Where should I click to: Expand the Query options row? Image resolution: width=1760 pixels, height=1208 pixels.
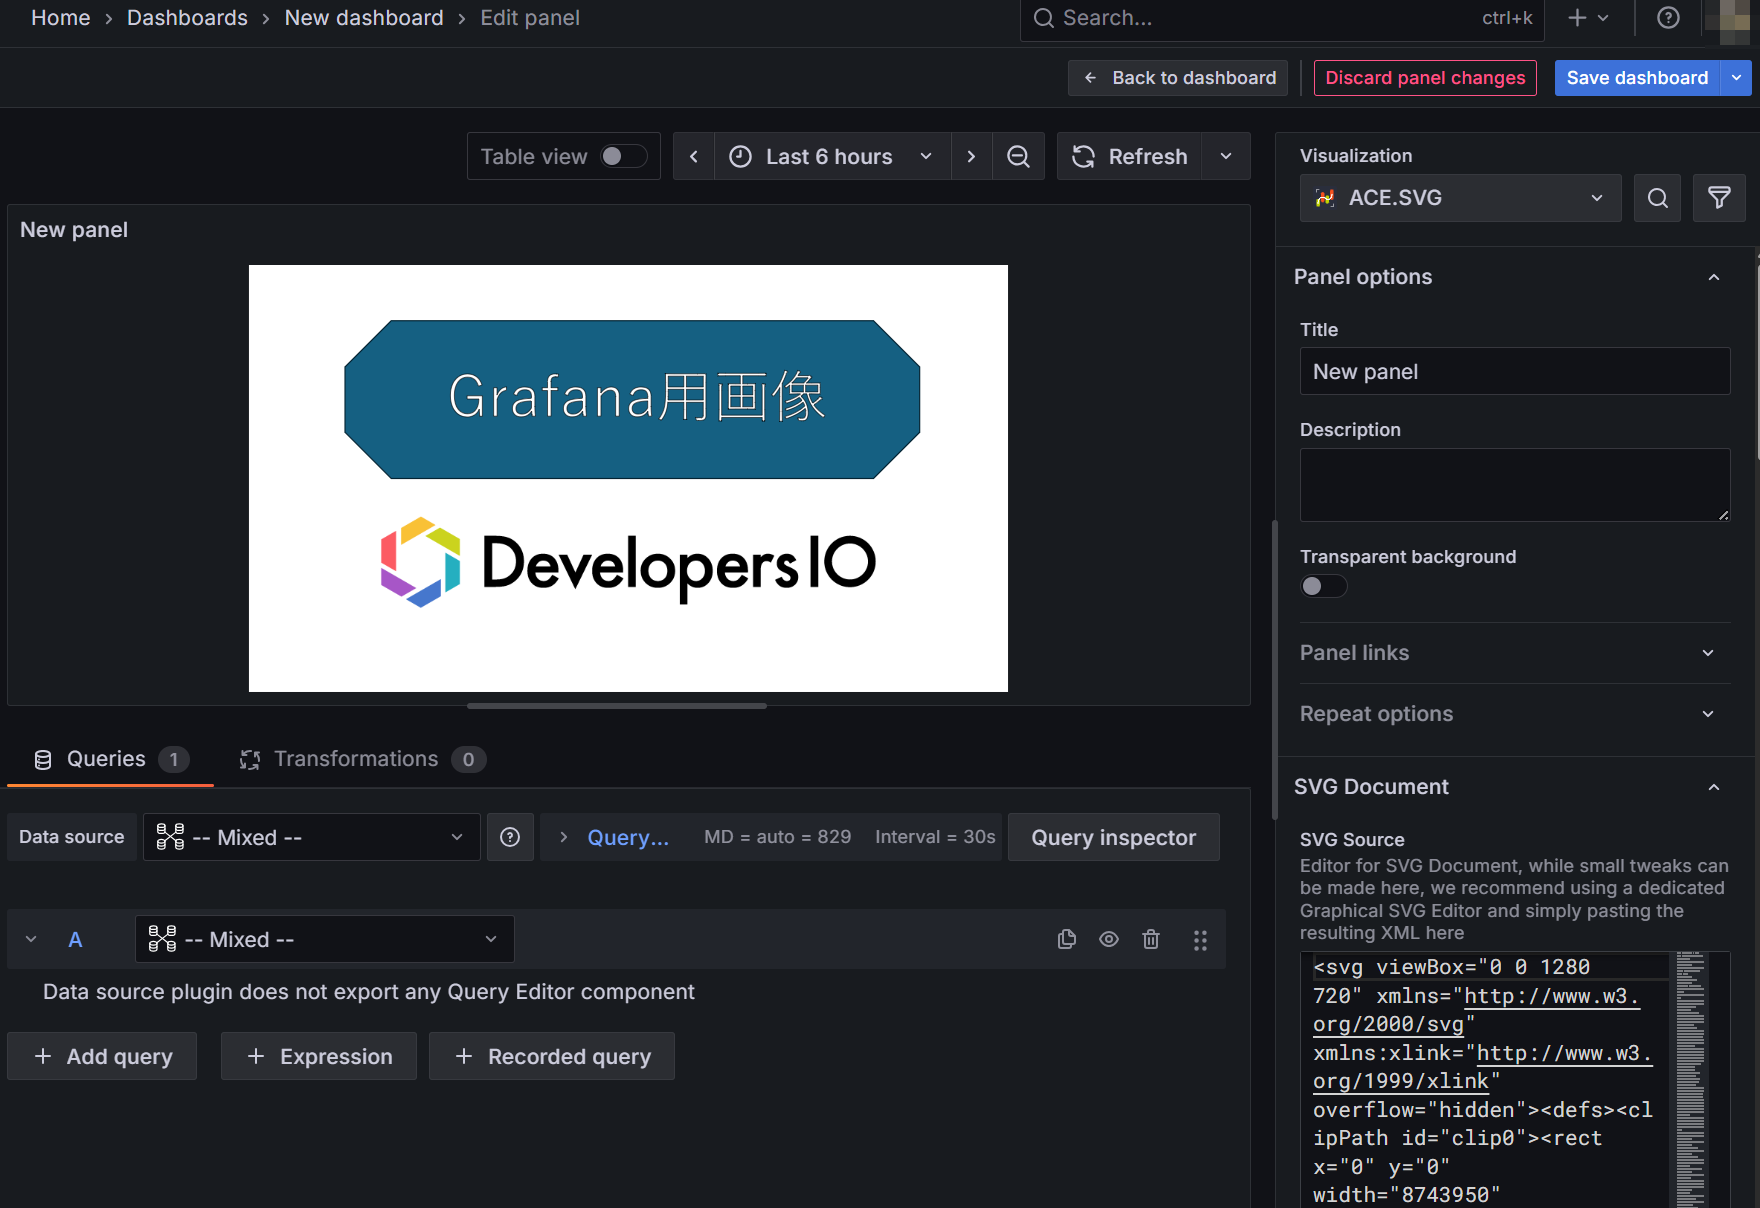(x=770, y=837)
